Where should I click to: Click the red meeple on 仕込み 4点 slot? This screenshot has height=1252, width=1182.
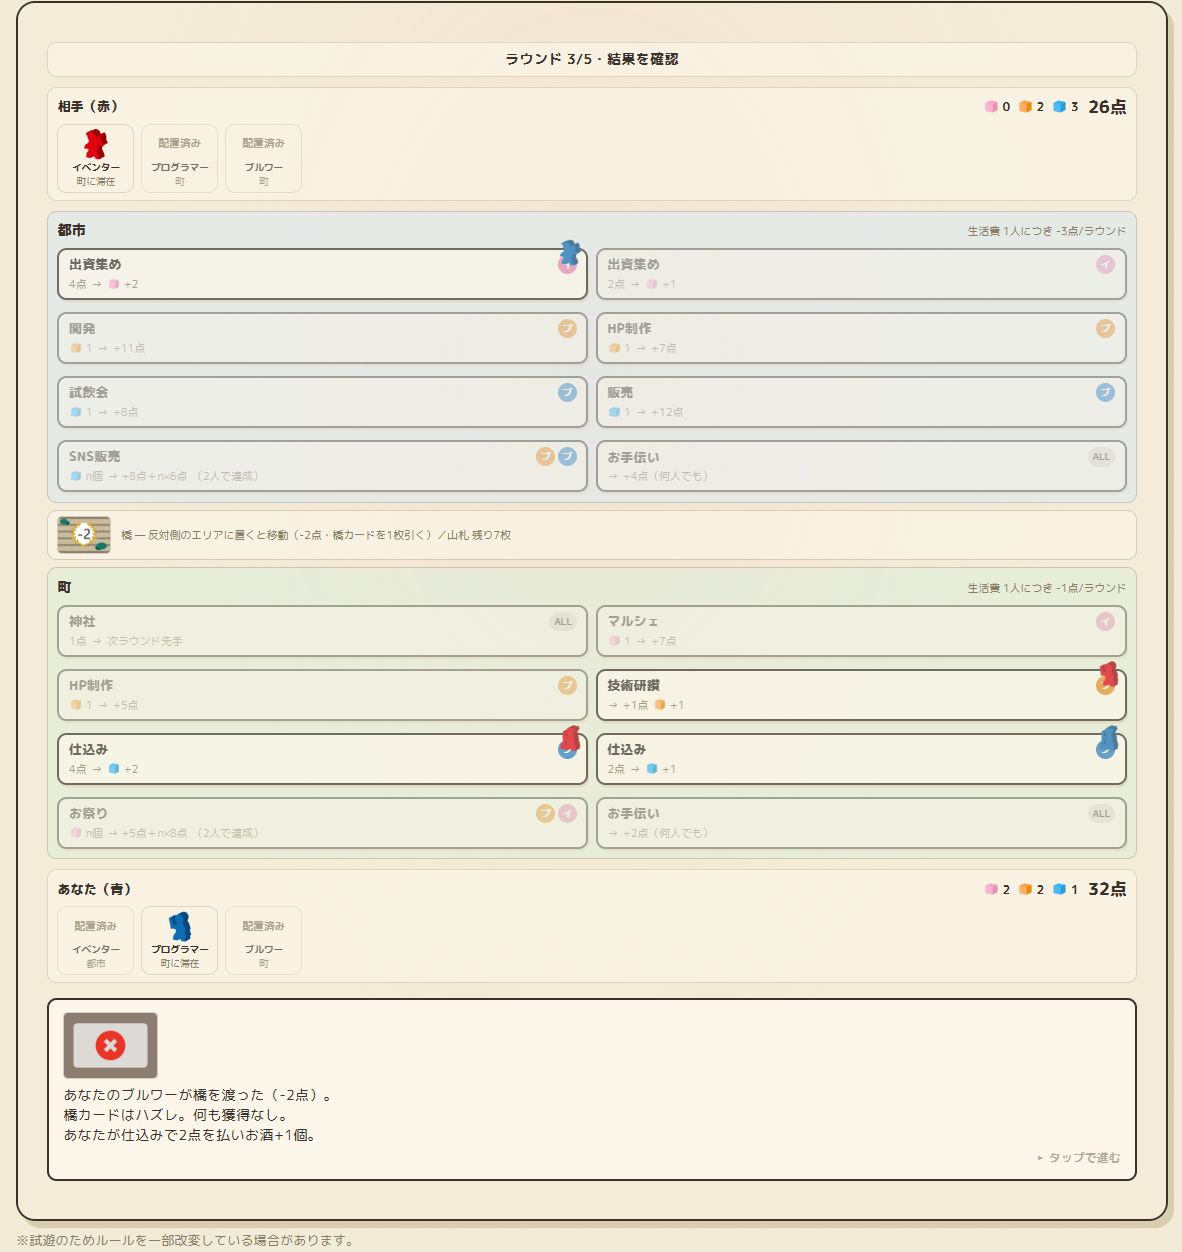pos(571,739)
